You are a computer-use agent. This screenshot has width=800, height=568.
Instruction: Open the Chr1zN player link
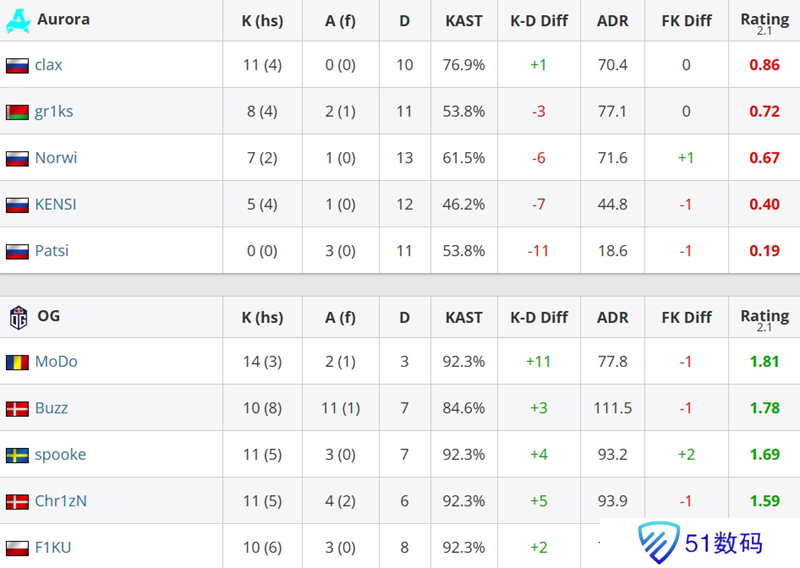coord(61,501)
